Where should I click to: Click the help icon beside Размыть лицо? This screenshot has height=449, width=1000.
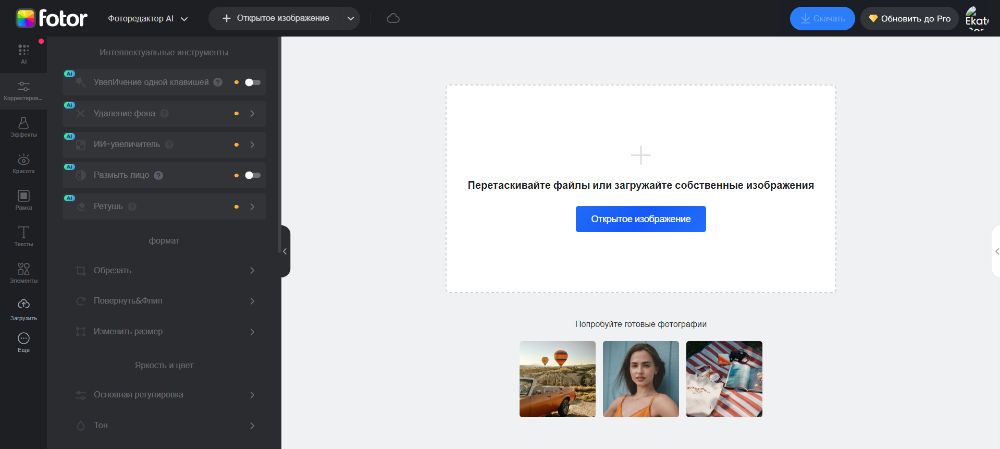[x=159, y=175]
